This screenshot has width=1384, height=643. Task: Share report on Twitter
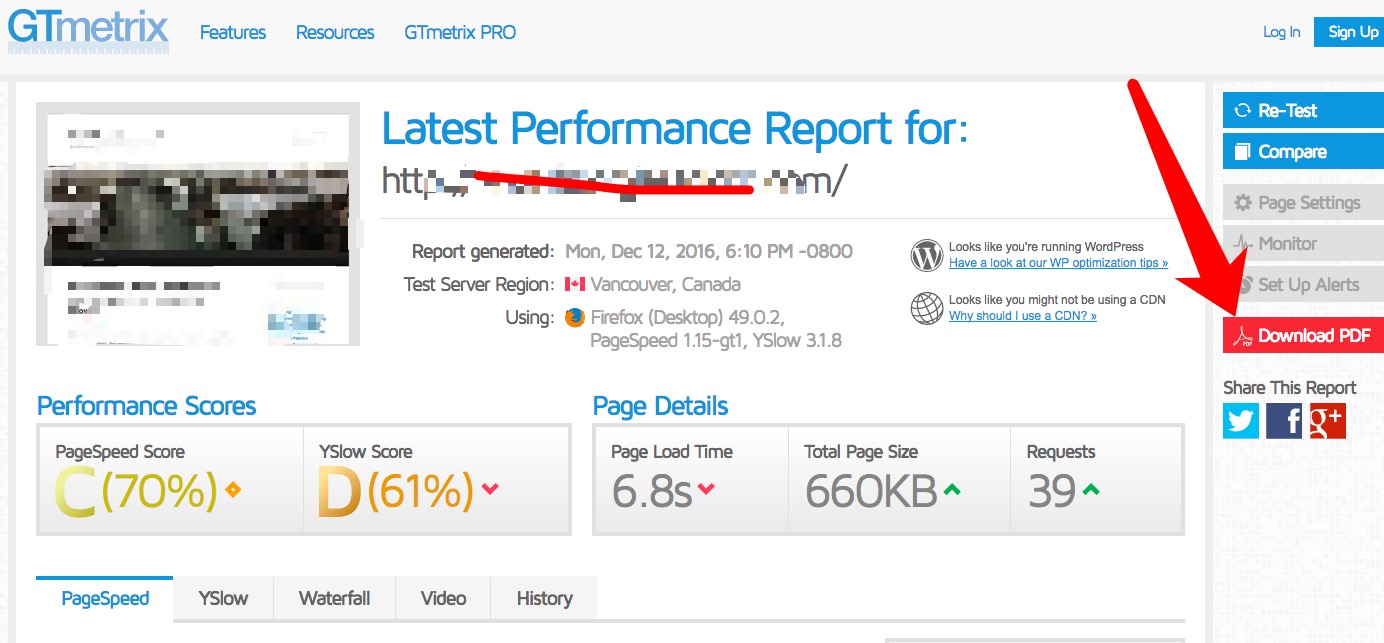pyautogui.click(x=1241, y=421)
